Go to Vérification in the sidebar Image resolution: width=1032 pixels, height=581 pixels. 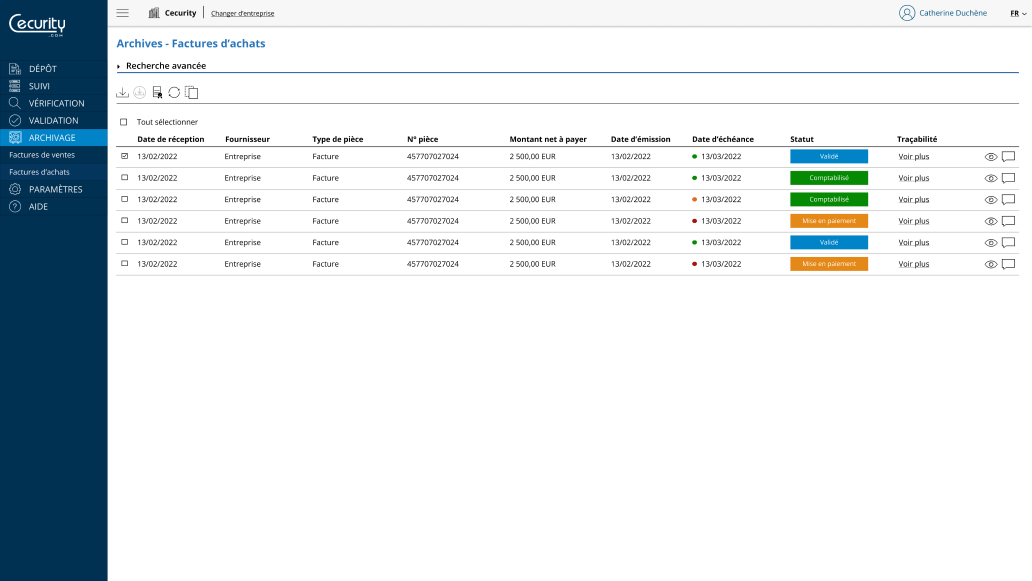coord(53,103)
